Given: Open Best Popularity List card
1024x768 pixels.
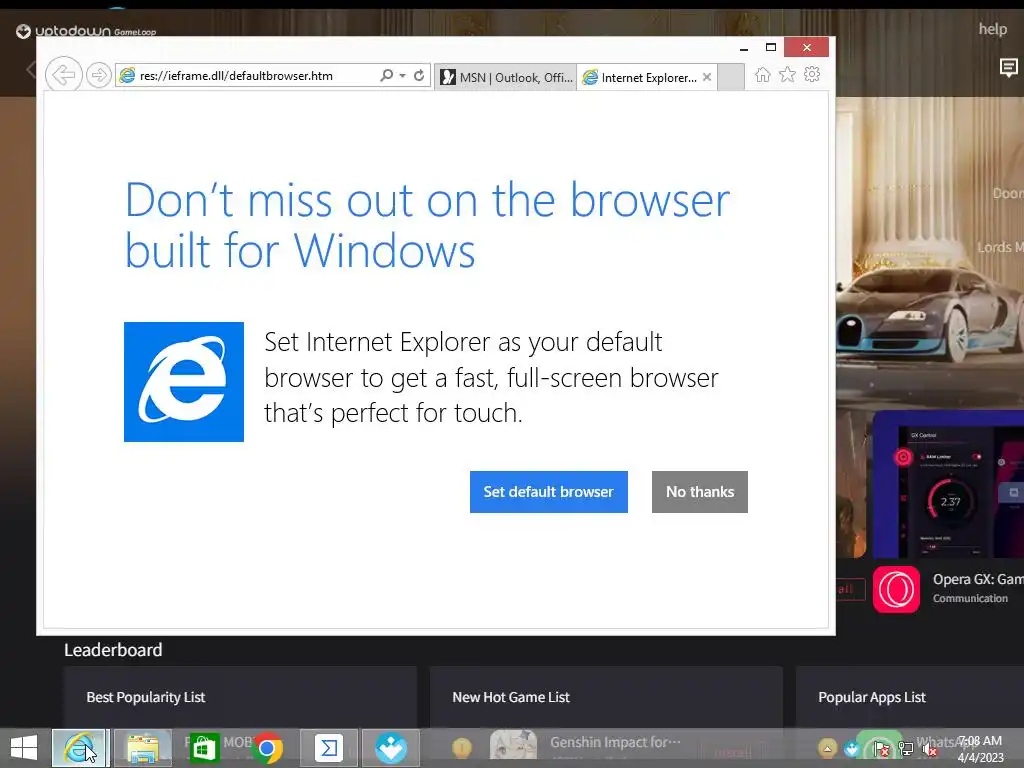Looking at the screenshot, I should (240, 697).
